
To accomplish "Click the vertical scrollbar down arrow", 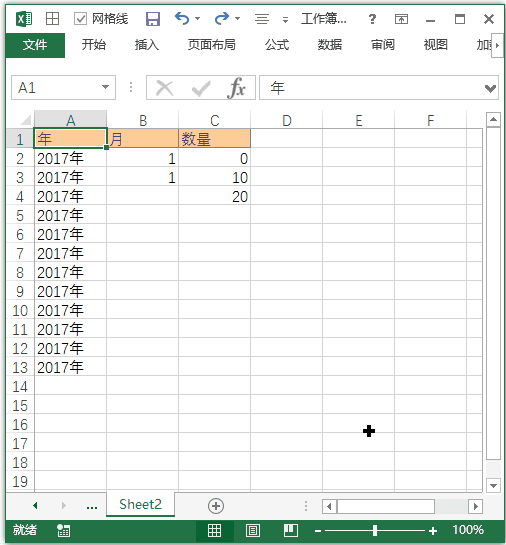I will coord(493,485).
